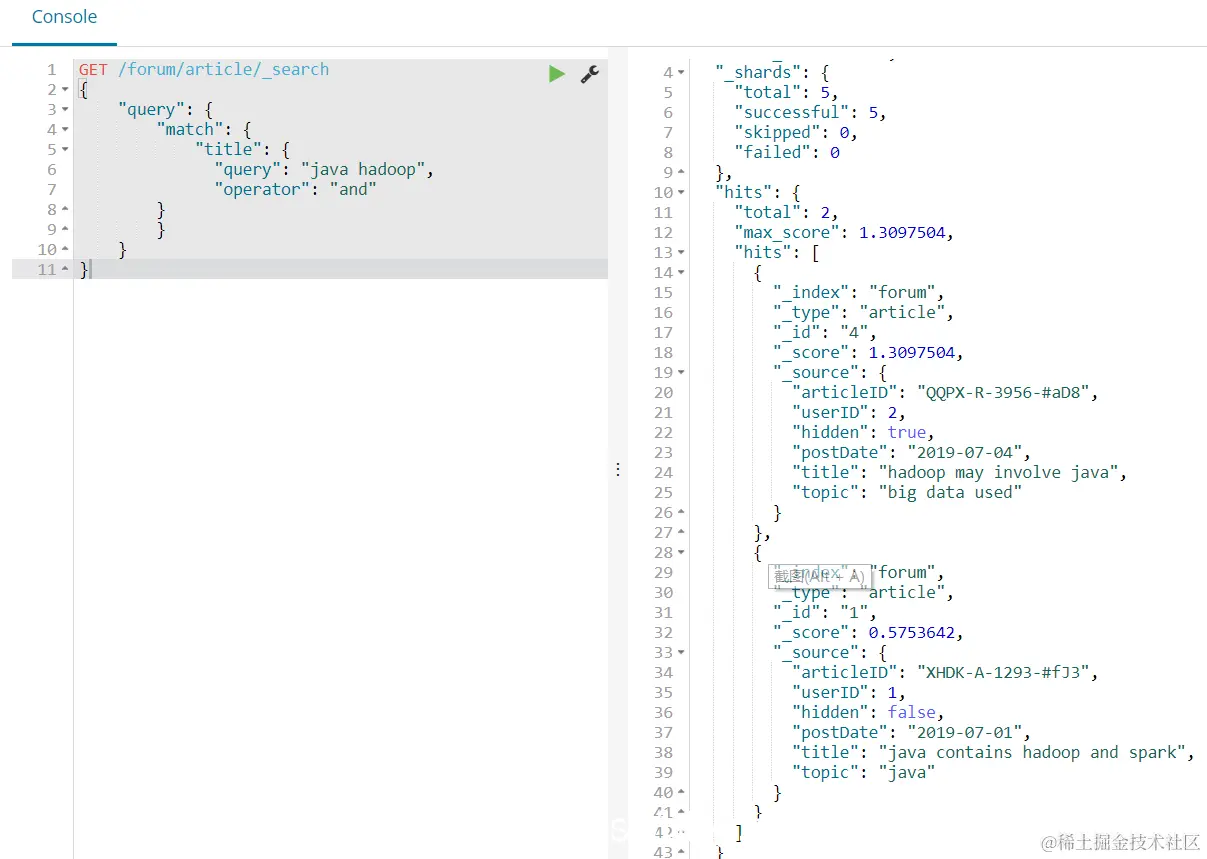
Task: Click postDate "2019-07-01"
Action: pyautogui.click(x=964, y=733)
